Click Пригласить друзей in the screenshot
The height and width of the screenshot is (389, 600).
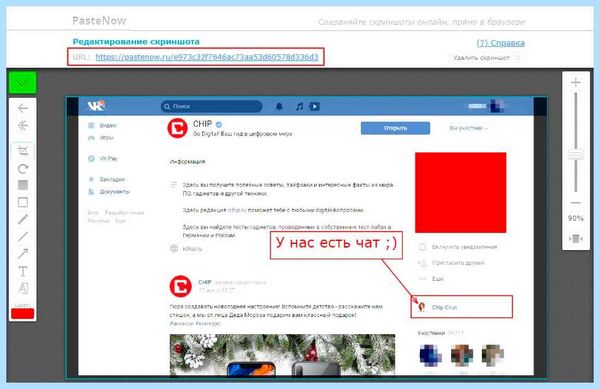coord(452,263)
